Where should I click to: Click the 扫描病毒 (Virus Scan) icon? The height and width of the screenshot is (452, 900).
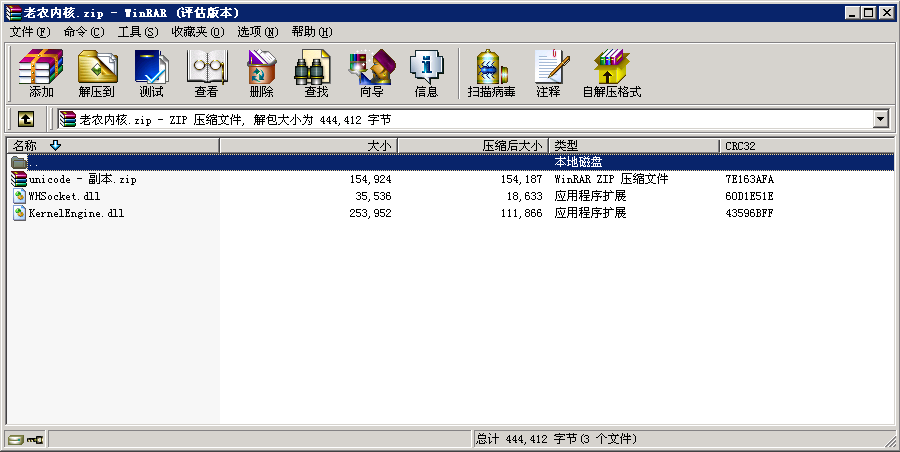tap(491, 73)
